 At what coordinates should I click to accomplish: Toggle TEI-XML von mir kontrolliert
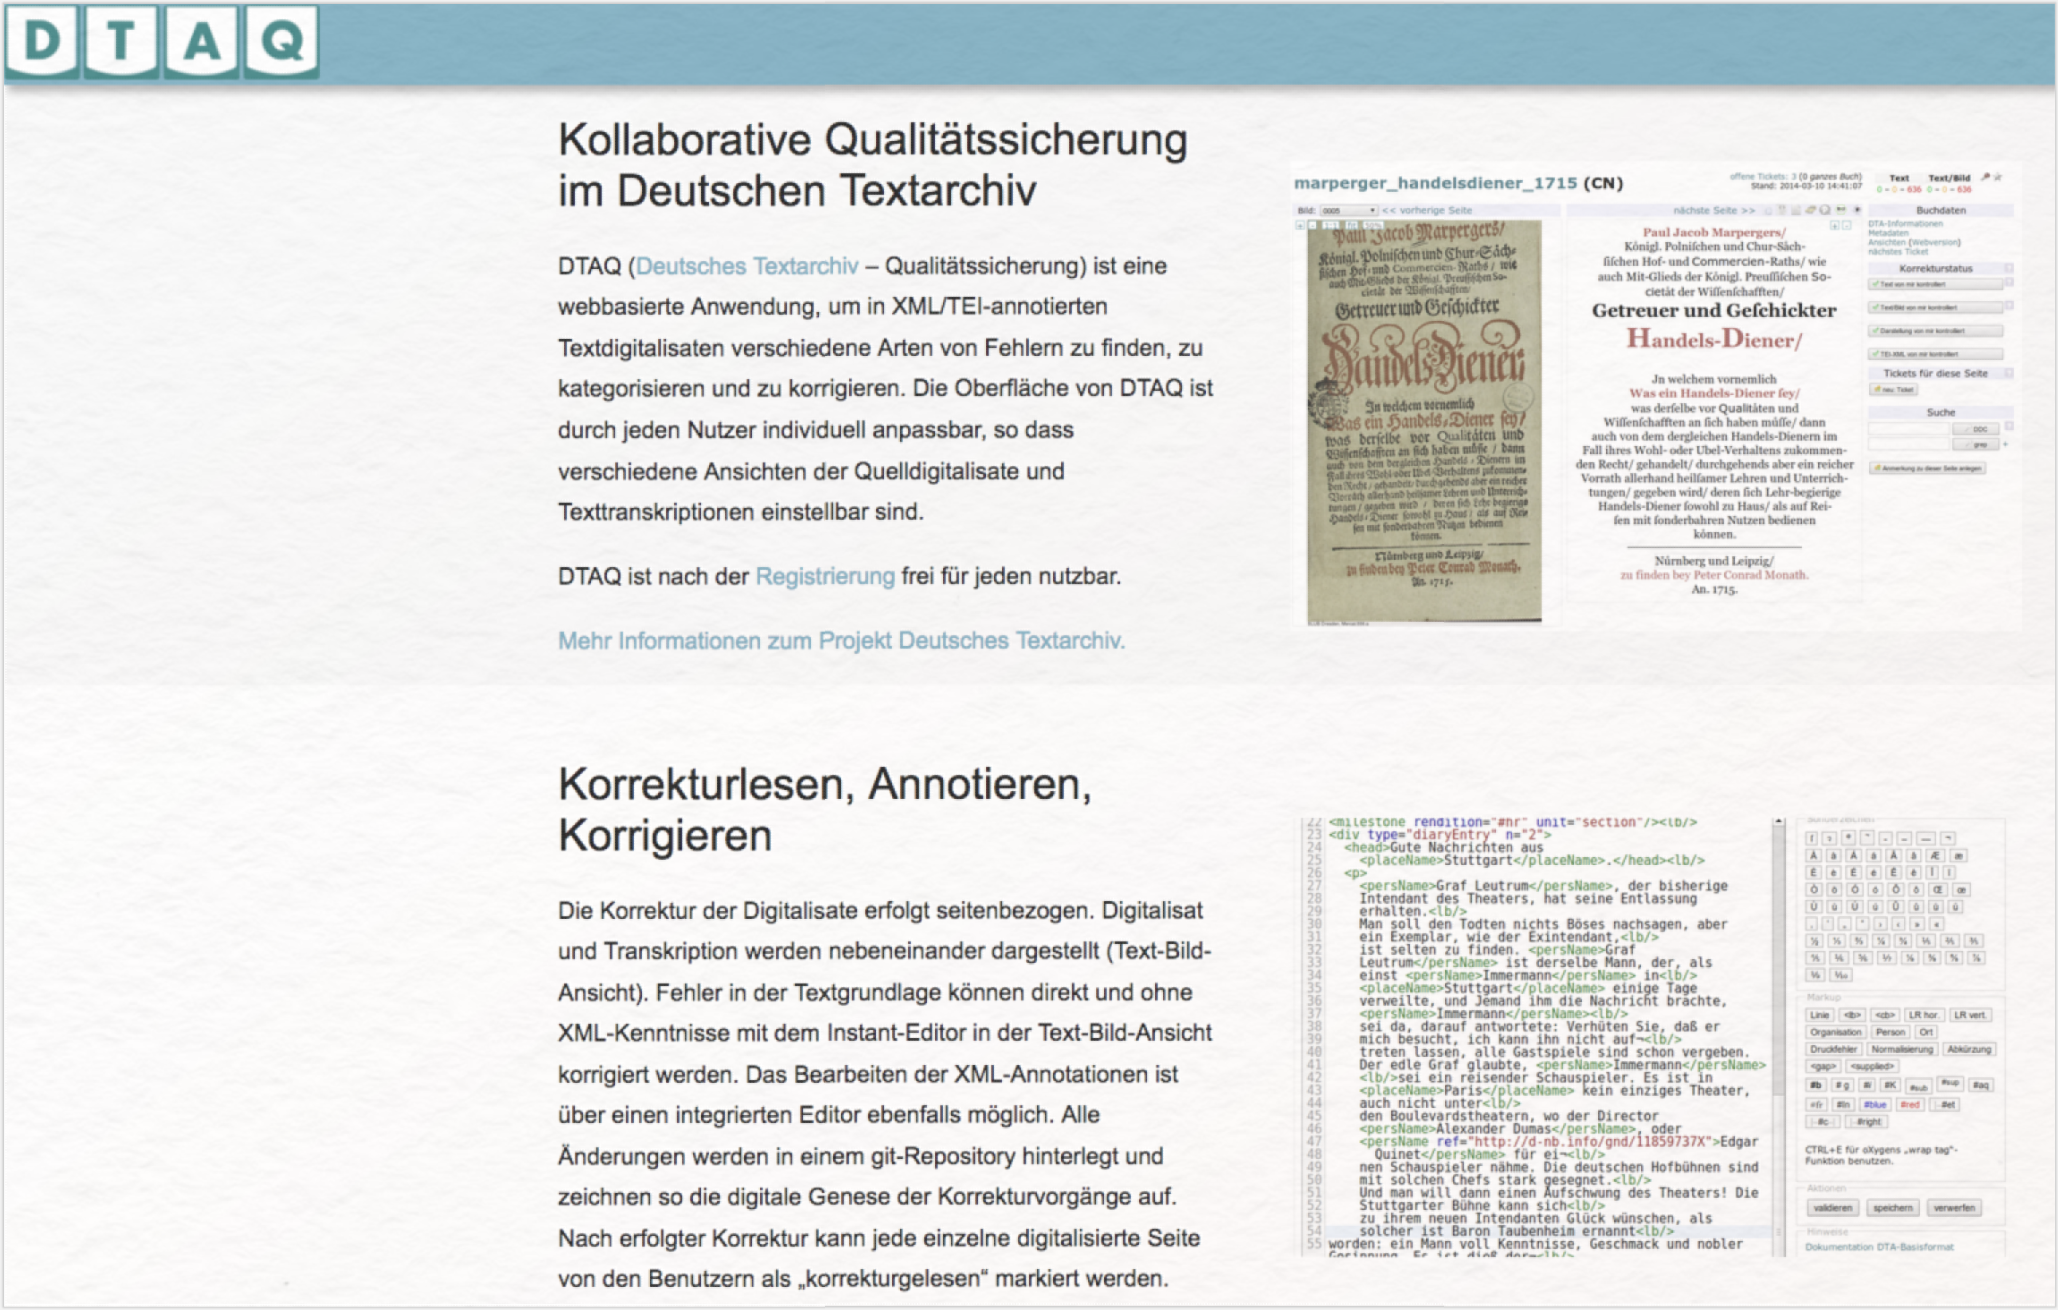[x=1935, y=354]
